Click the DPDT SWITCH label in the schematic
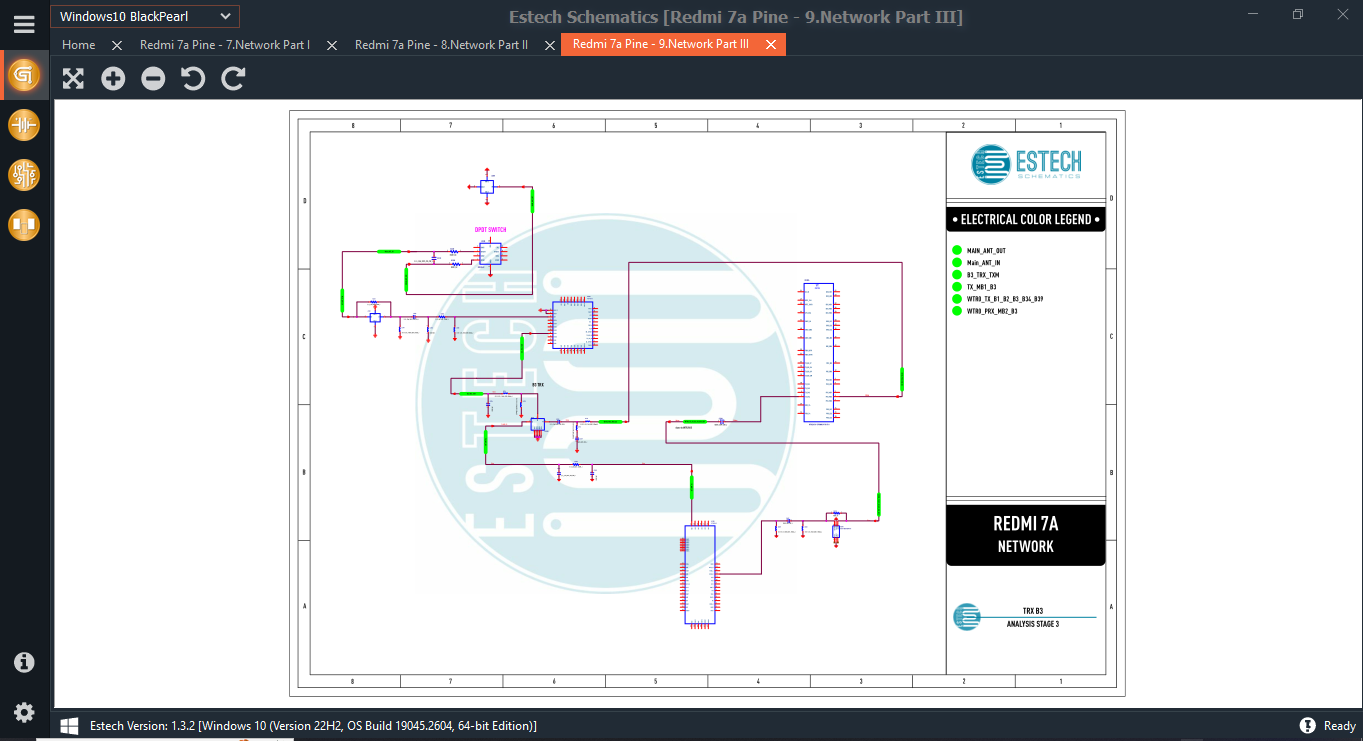The height and width of the screenshot is (741, 1363). [490, 230]
